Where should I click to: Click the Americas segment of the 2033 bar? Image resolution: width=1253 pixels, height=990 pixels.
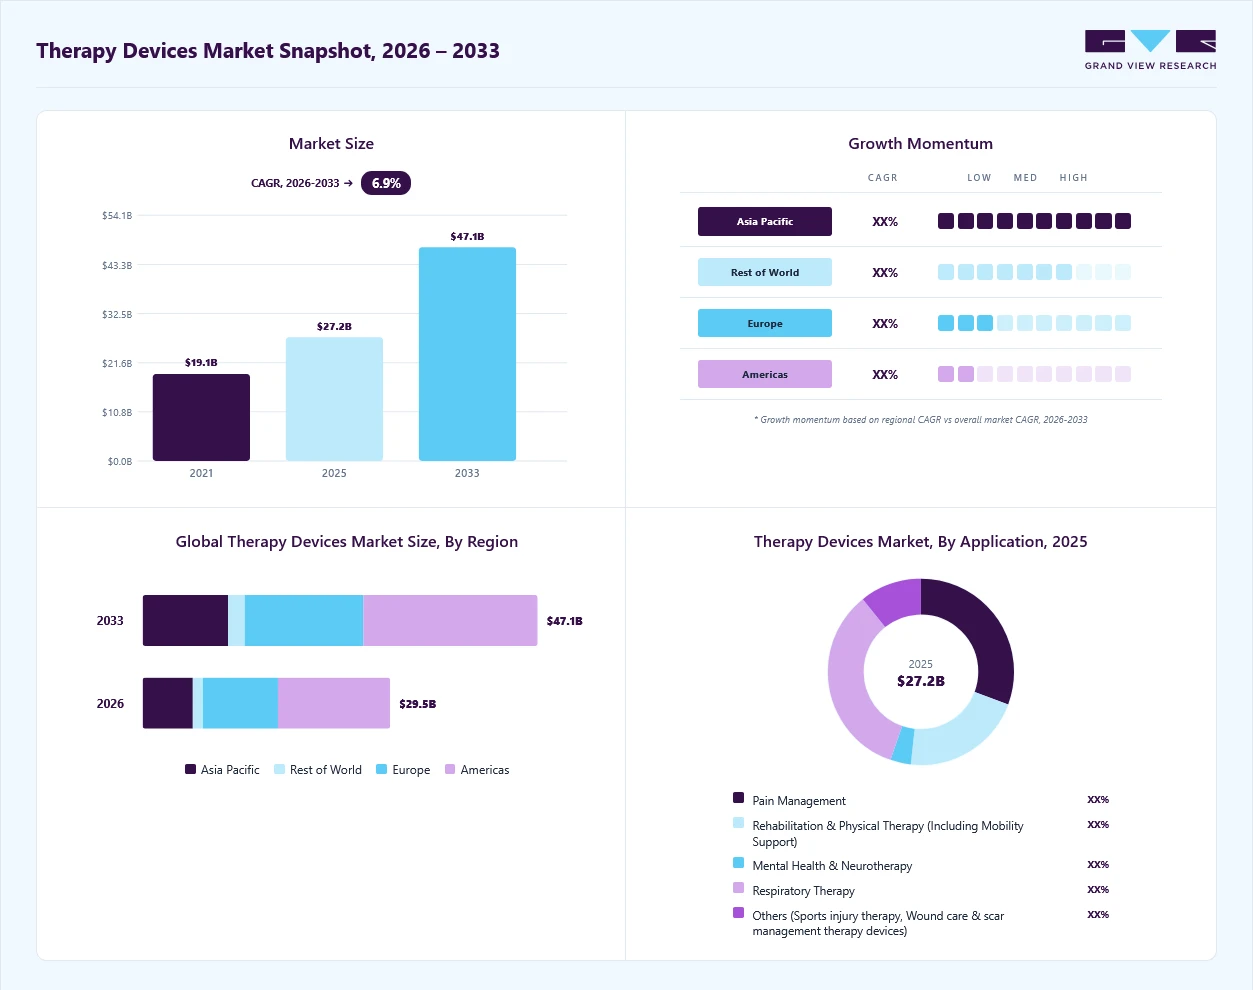pos(450,620)
